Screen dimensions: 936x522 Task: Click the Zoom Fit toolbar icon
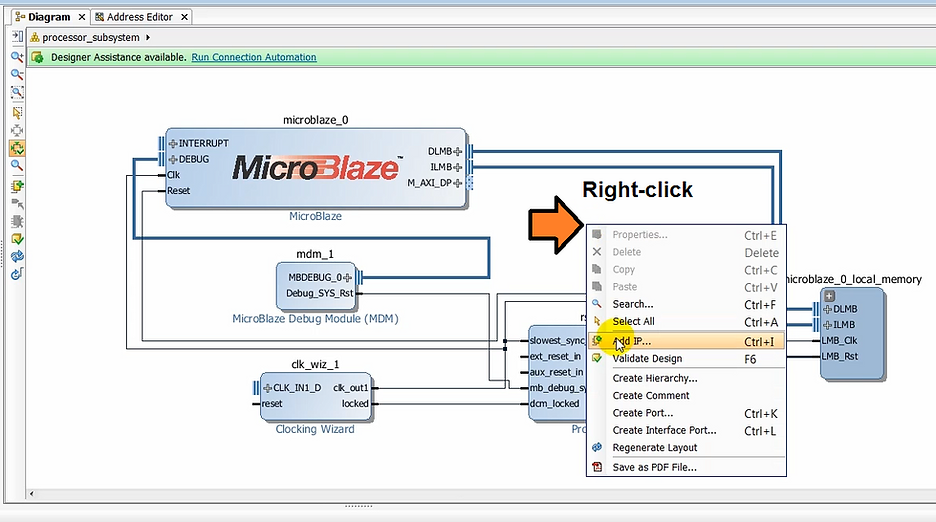(x=17, y=93)
